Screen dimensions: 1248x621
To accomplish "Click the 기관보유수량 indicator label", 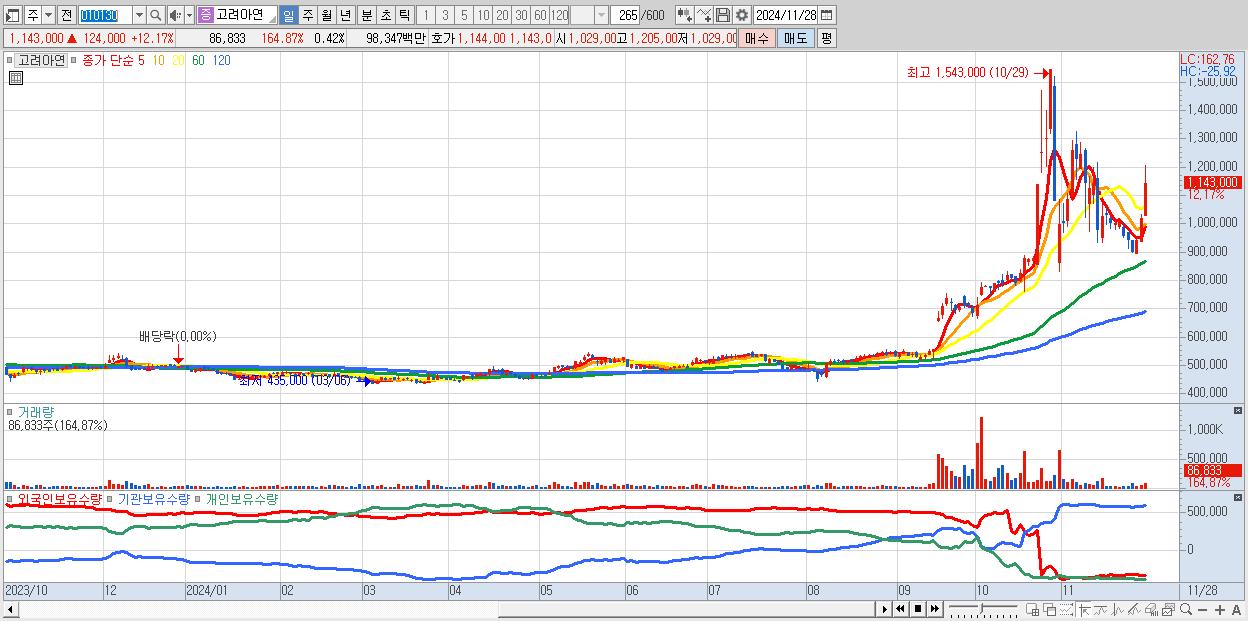I will (153, 498).
